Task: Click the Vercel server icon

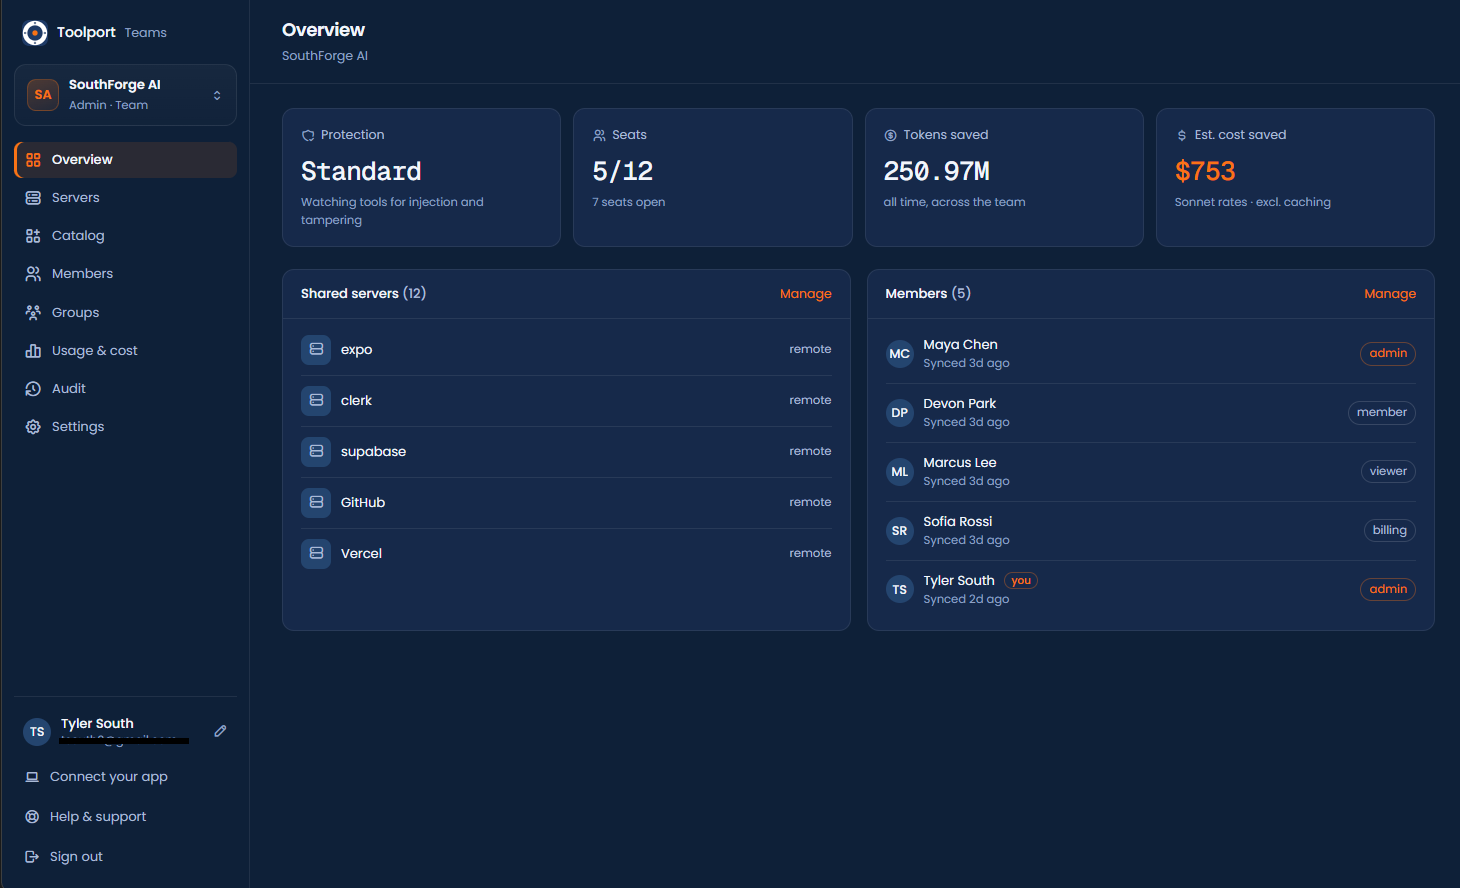Action: (316, 553)
